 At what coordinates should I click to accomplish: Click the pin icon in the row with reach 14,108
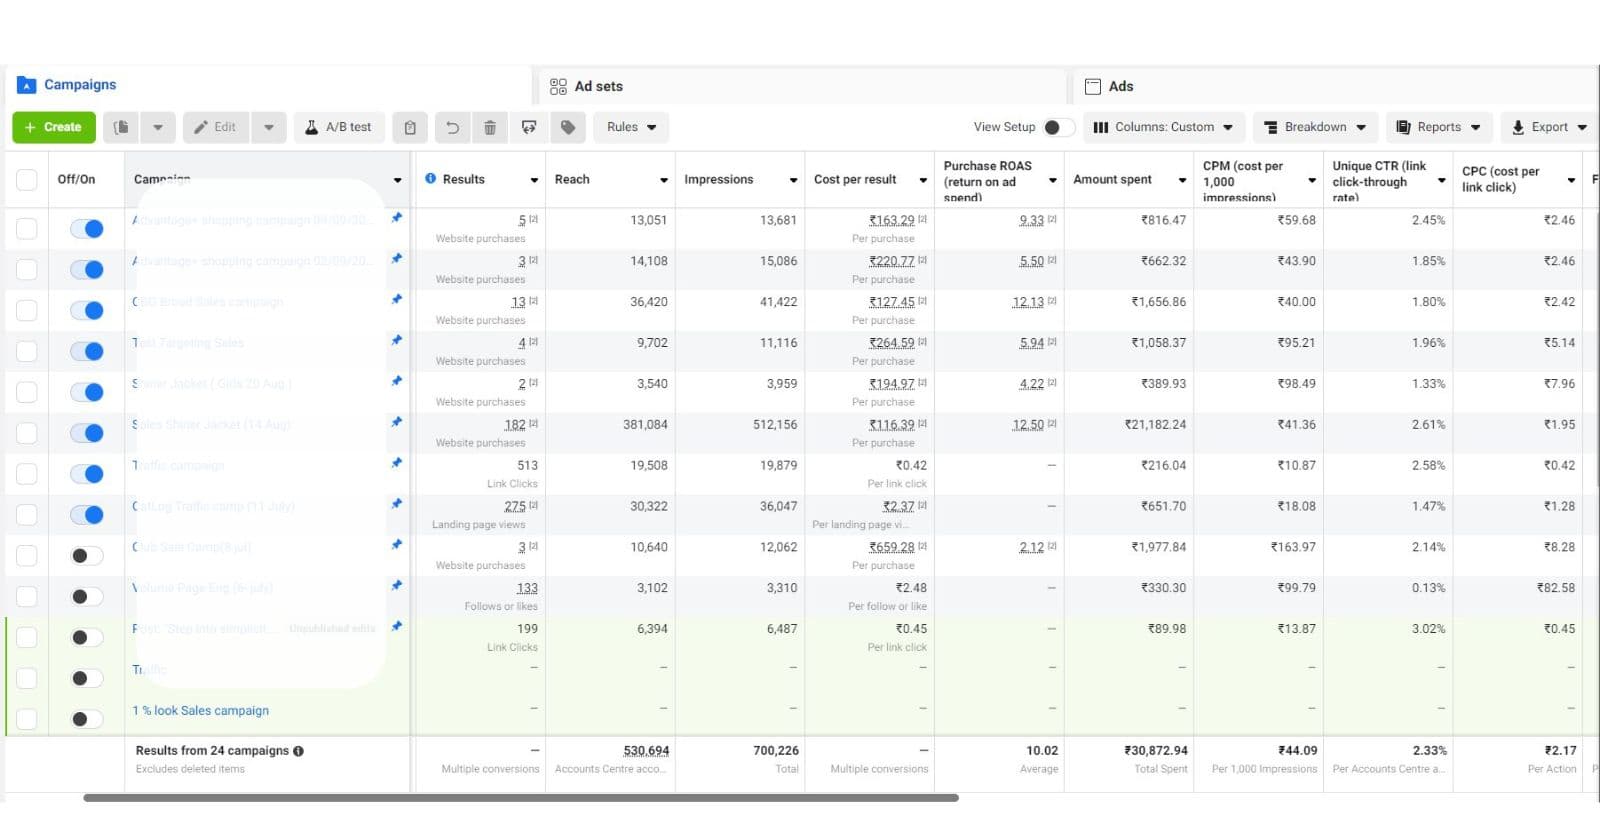click(x=397, y=258)
